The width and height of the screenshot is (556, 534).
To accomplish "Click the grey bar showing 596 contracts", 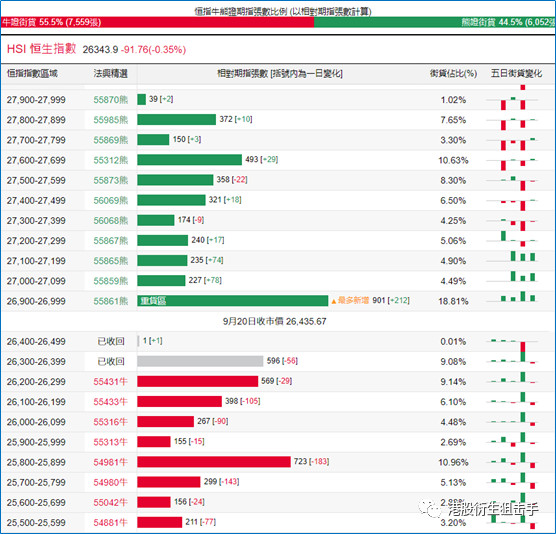I will click(x=200, y=361).
